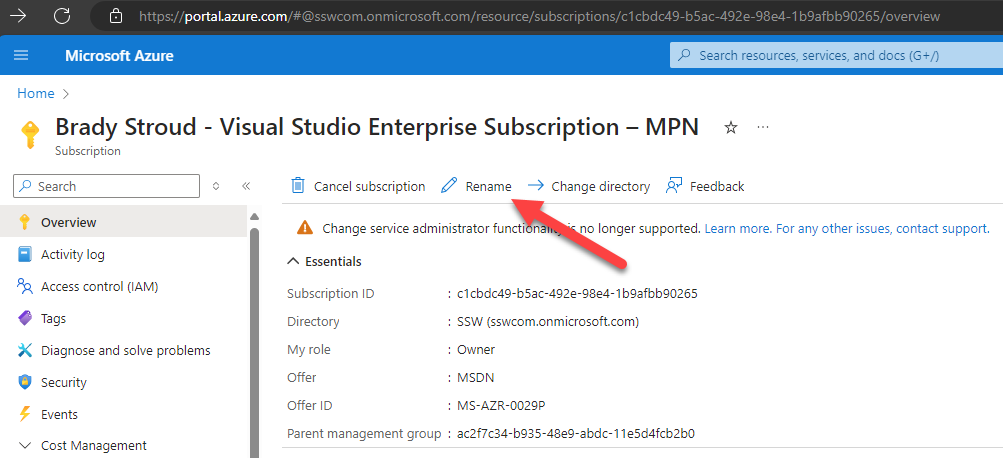This screenshot has height=458, width=1003.
Task: Click the Security shield icon
Action: coord(24,382)
